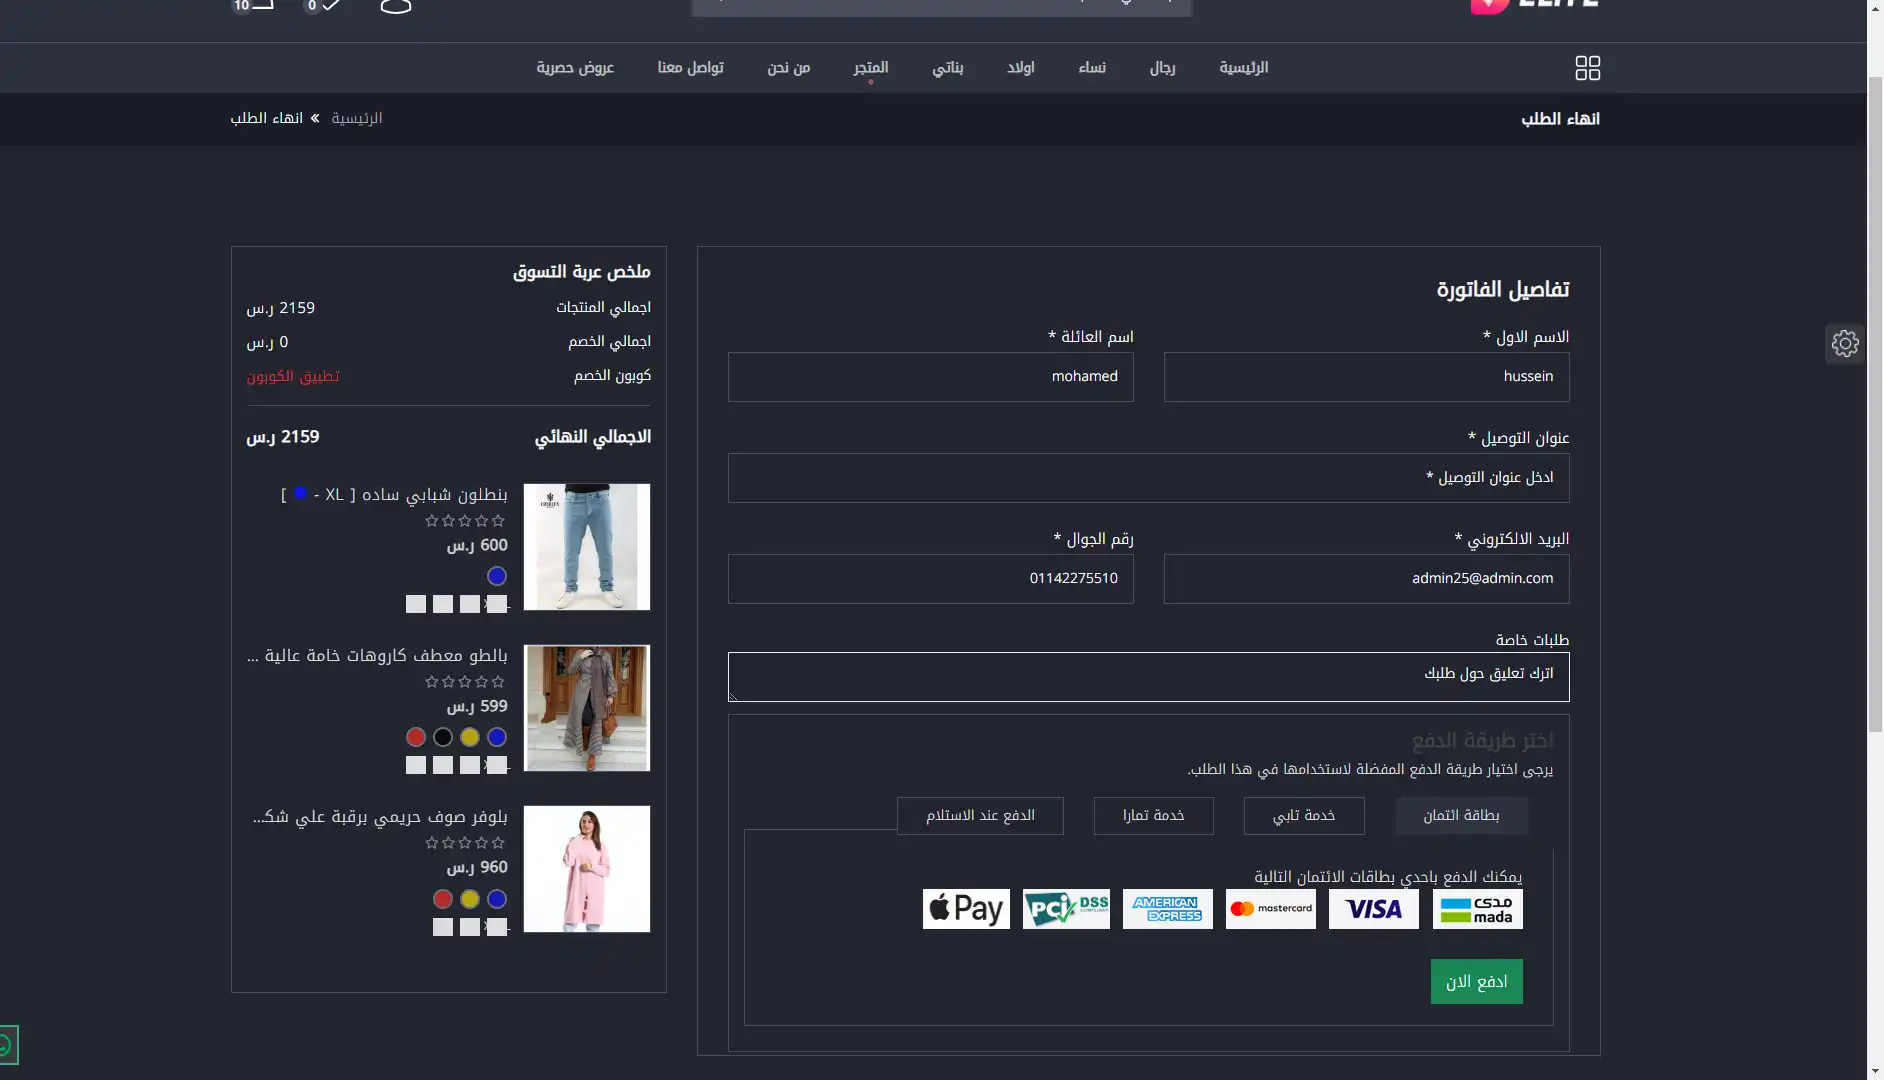This screenshot has height=1080, width=1884.
Task: Open the categories grid icon in navbar
Action: pos(1587,68)
